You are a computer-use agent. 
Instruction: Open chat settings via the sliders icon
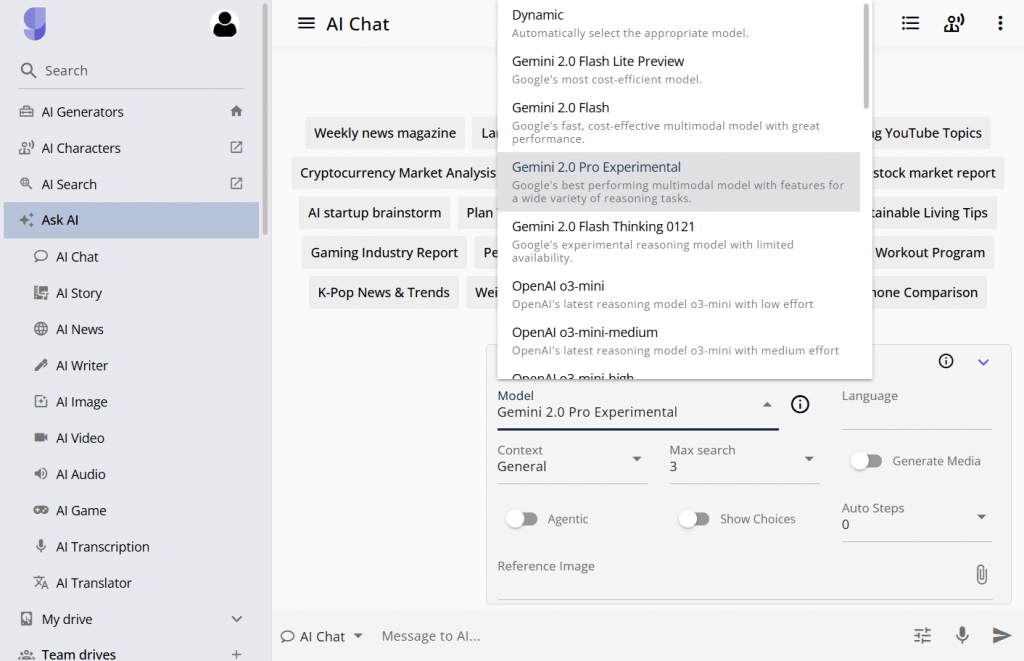pos(922,635)
